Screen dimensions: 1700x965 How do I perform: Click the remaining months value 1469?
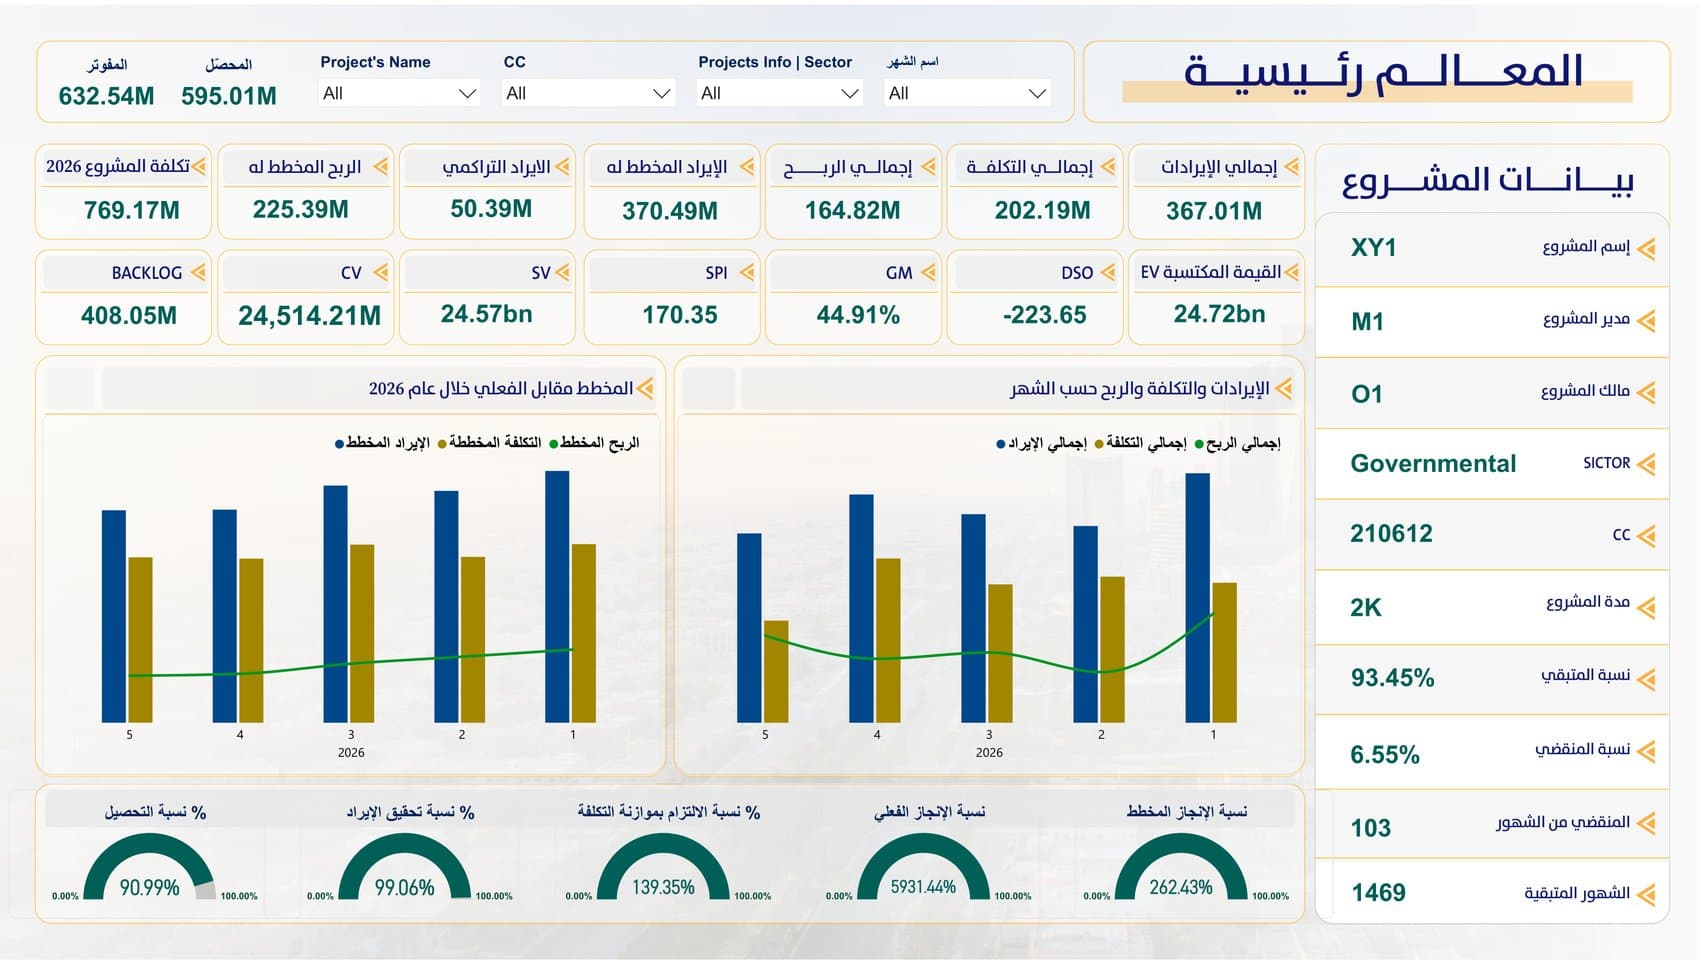click(1378, 892)
